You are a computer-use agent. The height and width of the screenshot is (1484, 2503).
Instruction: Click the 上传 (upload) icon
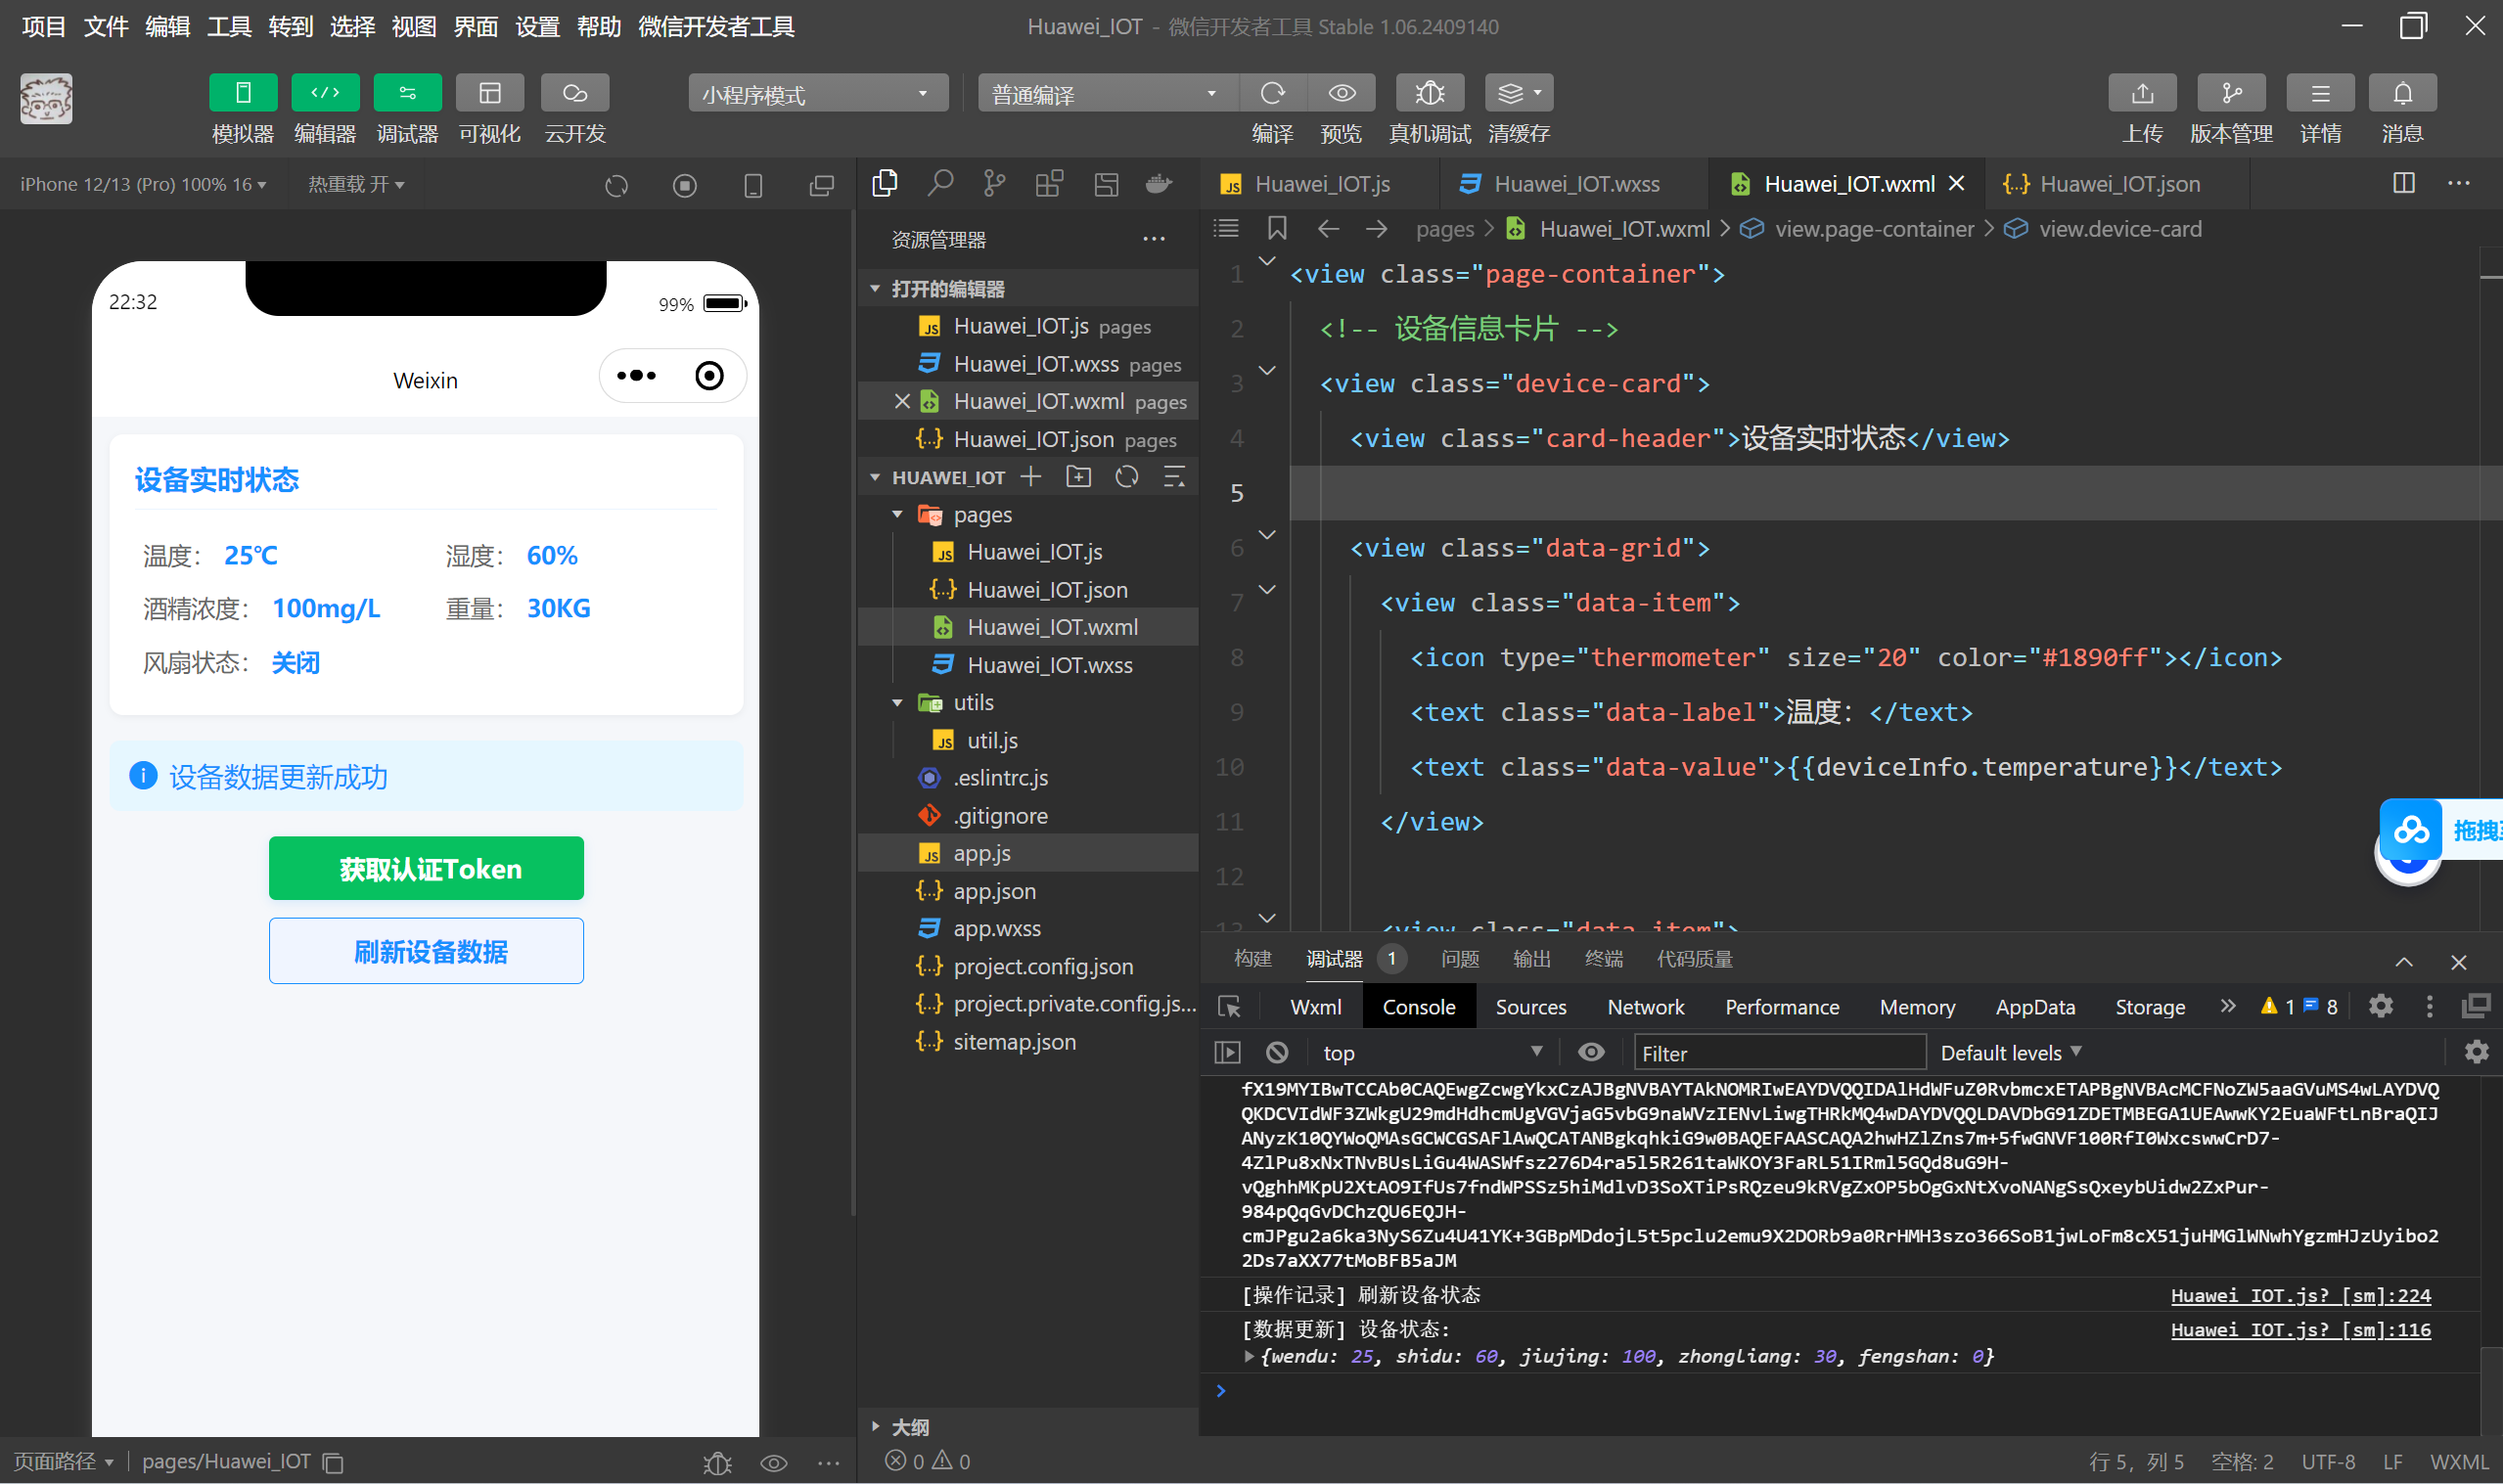[x=2141, y=93]
